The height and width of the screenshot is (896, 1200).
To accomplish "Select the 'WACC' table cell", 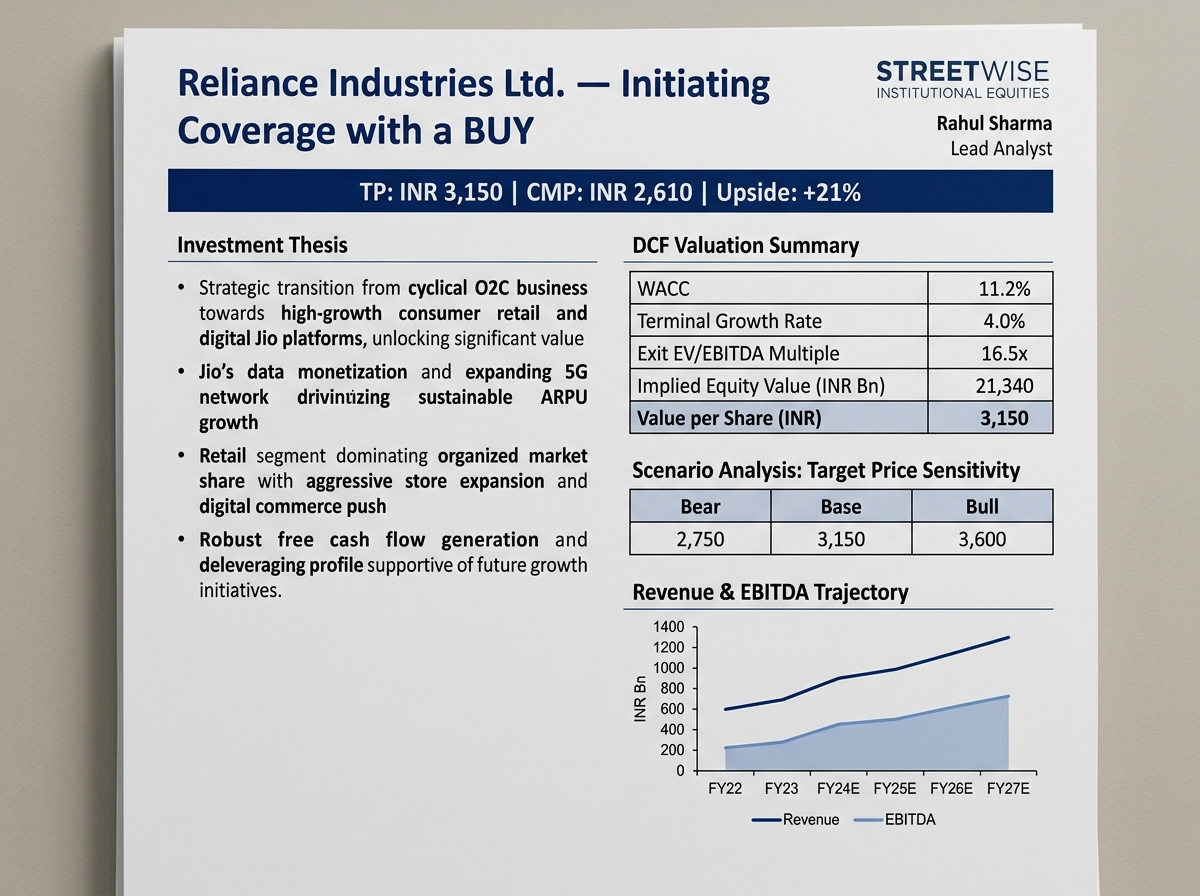I will coord(779,289).
